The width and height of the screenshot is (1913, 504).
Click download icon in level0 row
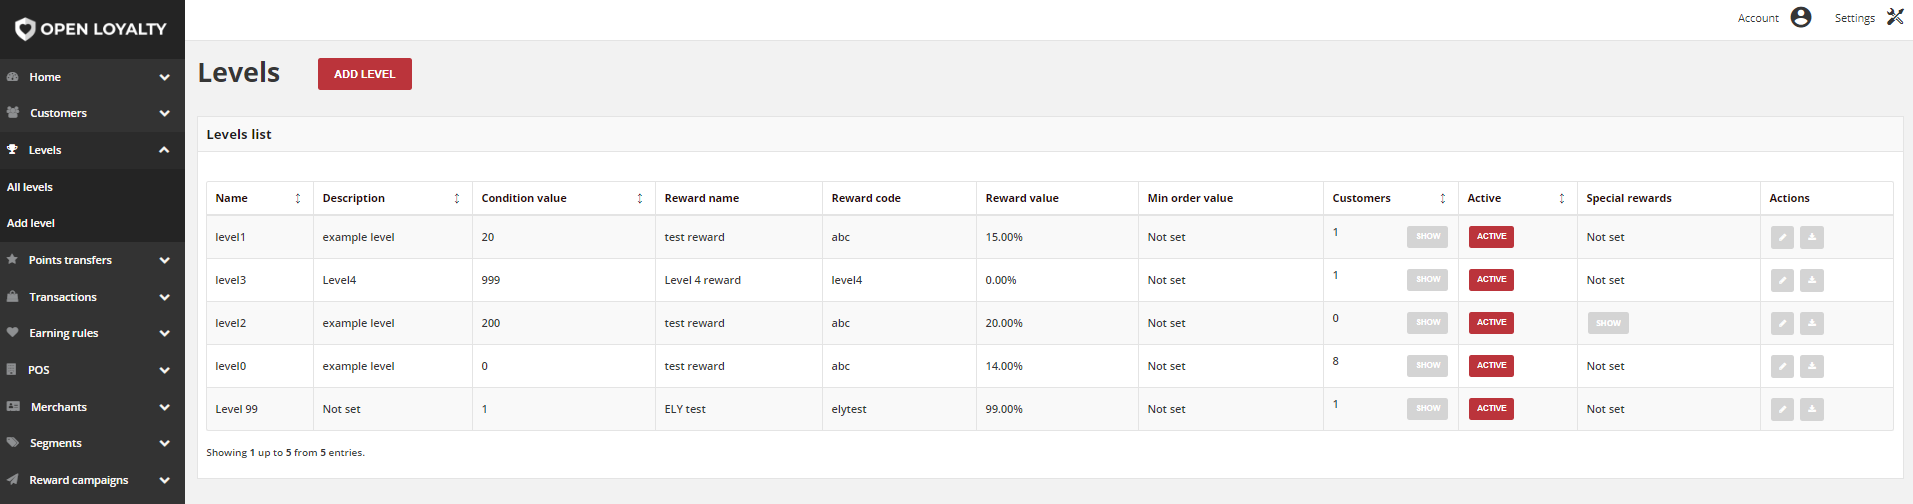1812,366
